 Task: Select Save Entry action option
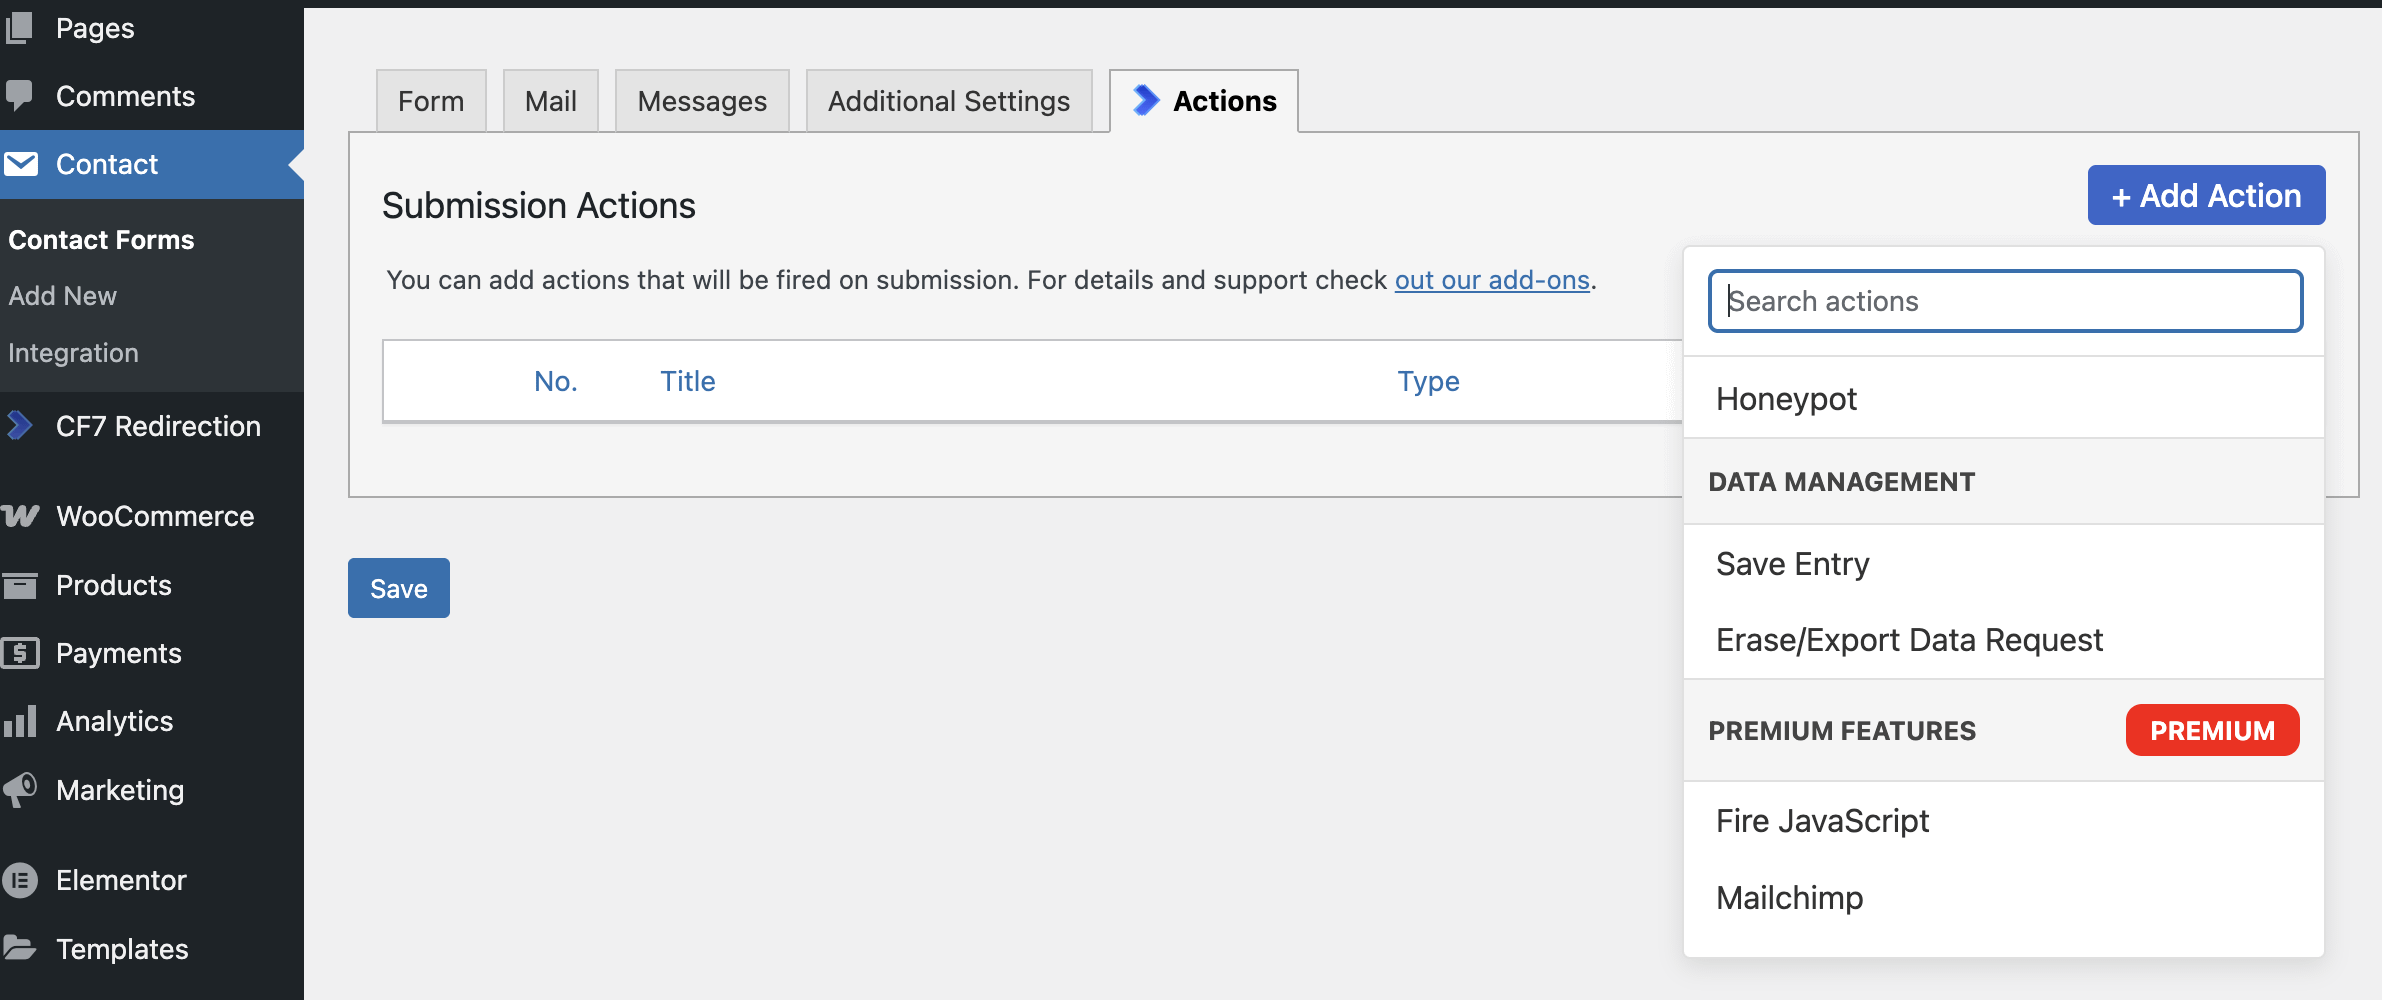pos(1792,564)
